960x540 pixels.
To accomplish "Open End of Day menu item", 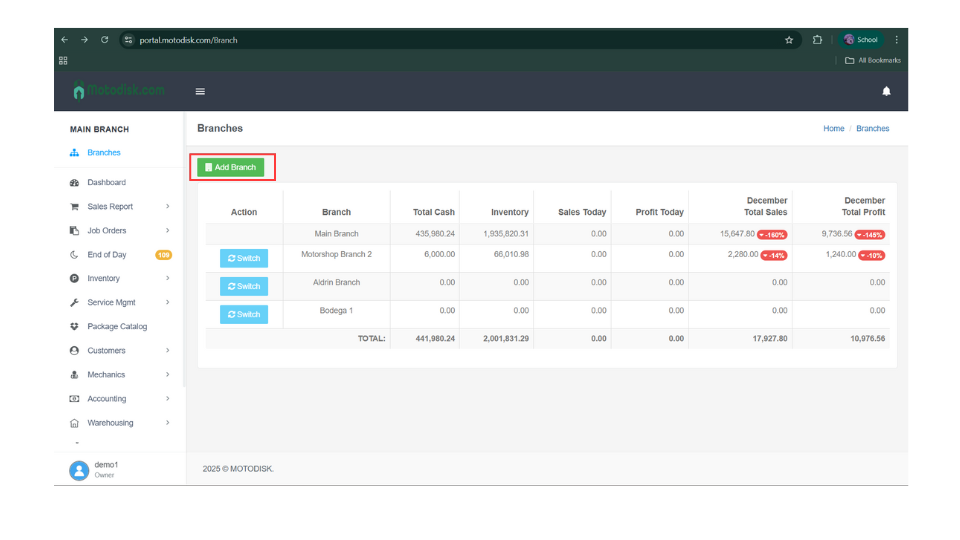I will click(107, 255).
